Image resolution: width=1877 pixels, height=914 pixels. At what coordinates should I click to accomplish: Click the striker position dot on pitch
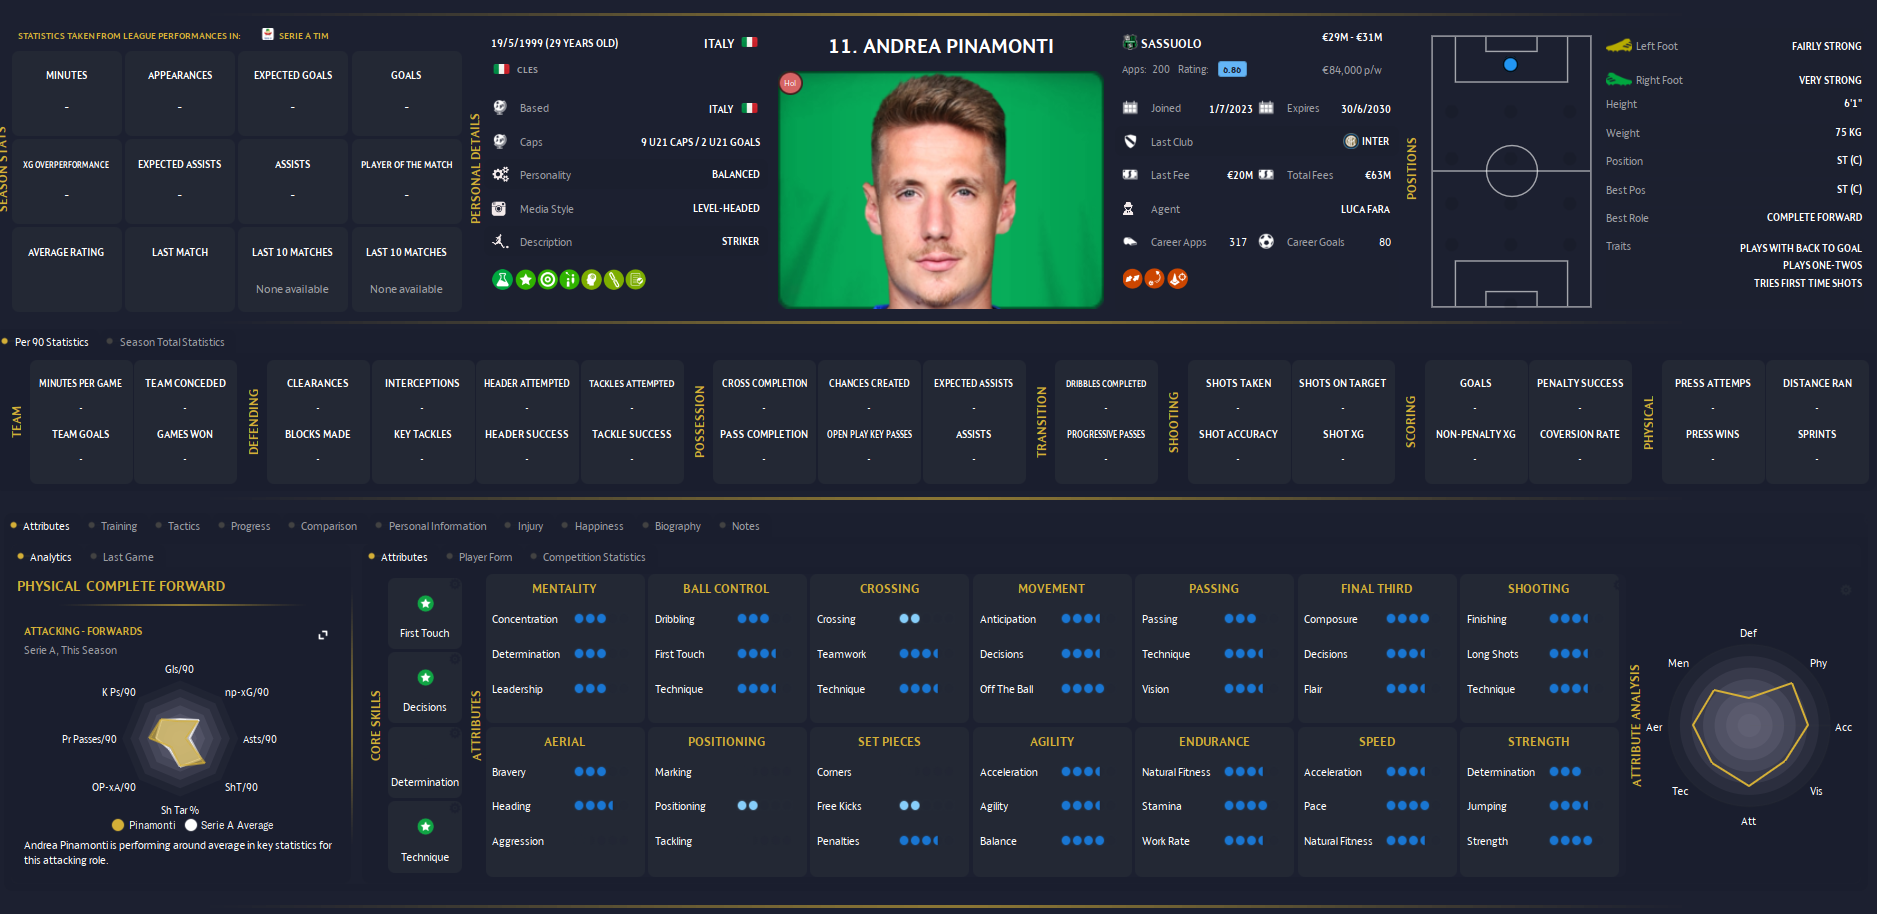[x=1511, y=64]
